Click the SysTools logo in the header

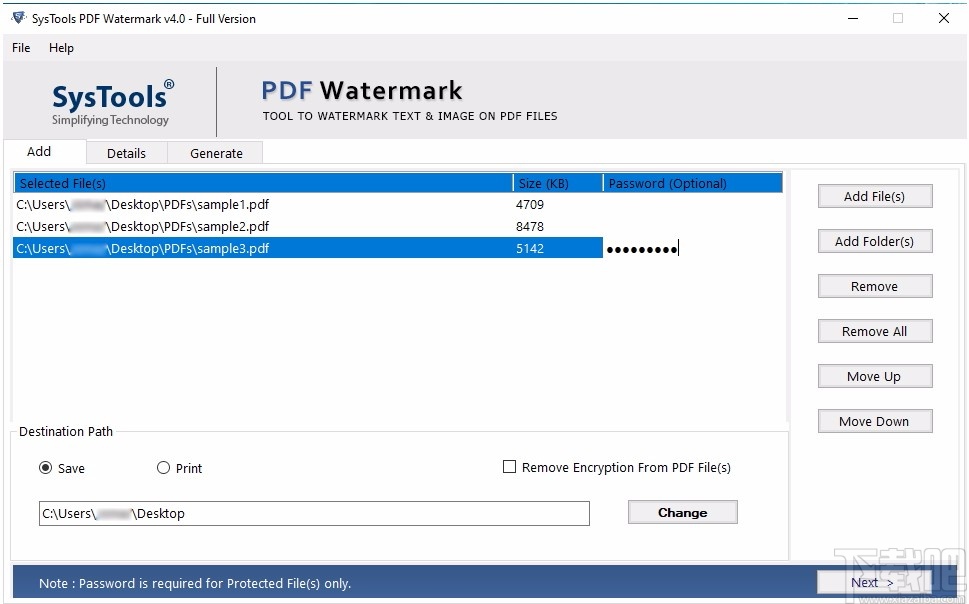(x=110, y=100)
